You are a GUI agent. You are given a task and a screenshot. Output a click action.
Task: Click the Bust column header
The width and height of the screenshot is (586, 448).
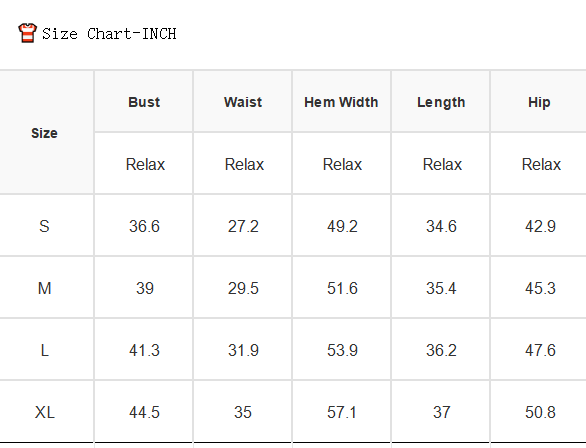pos(144,102)
